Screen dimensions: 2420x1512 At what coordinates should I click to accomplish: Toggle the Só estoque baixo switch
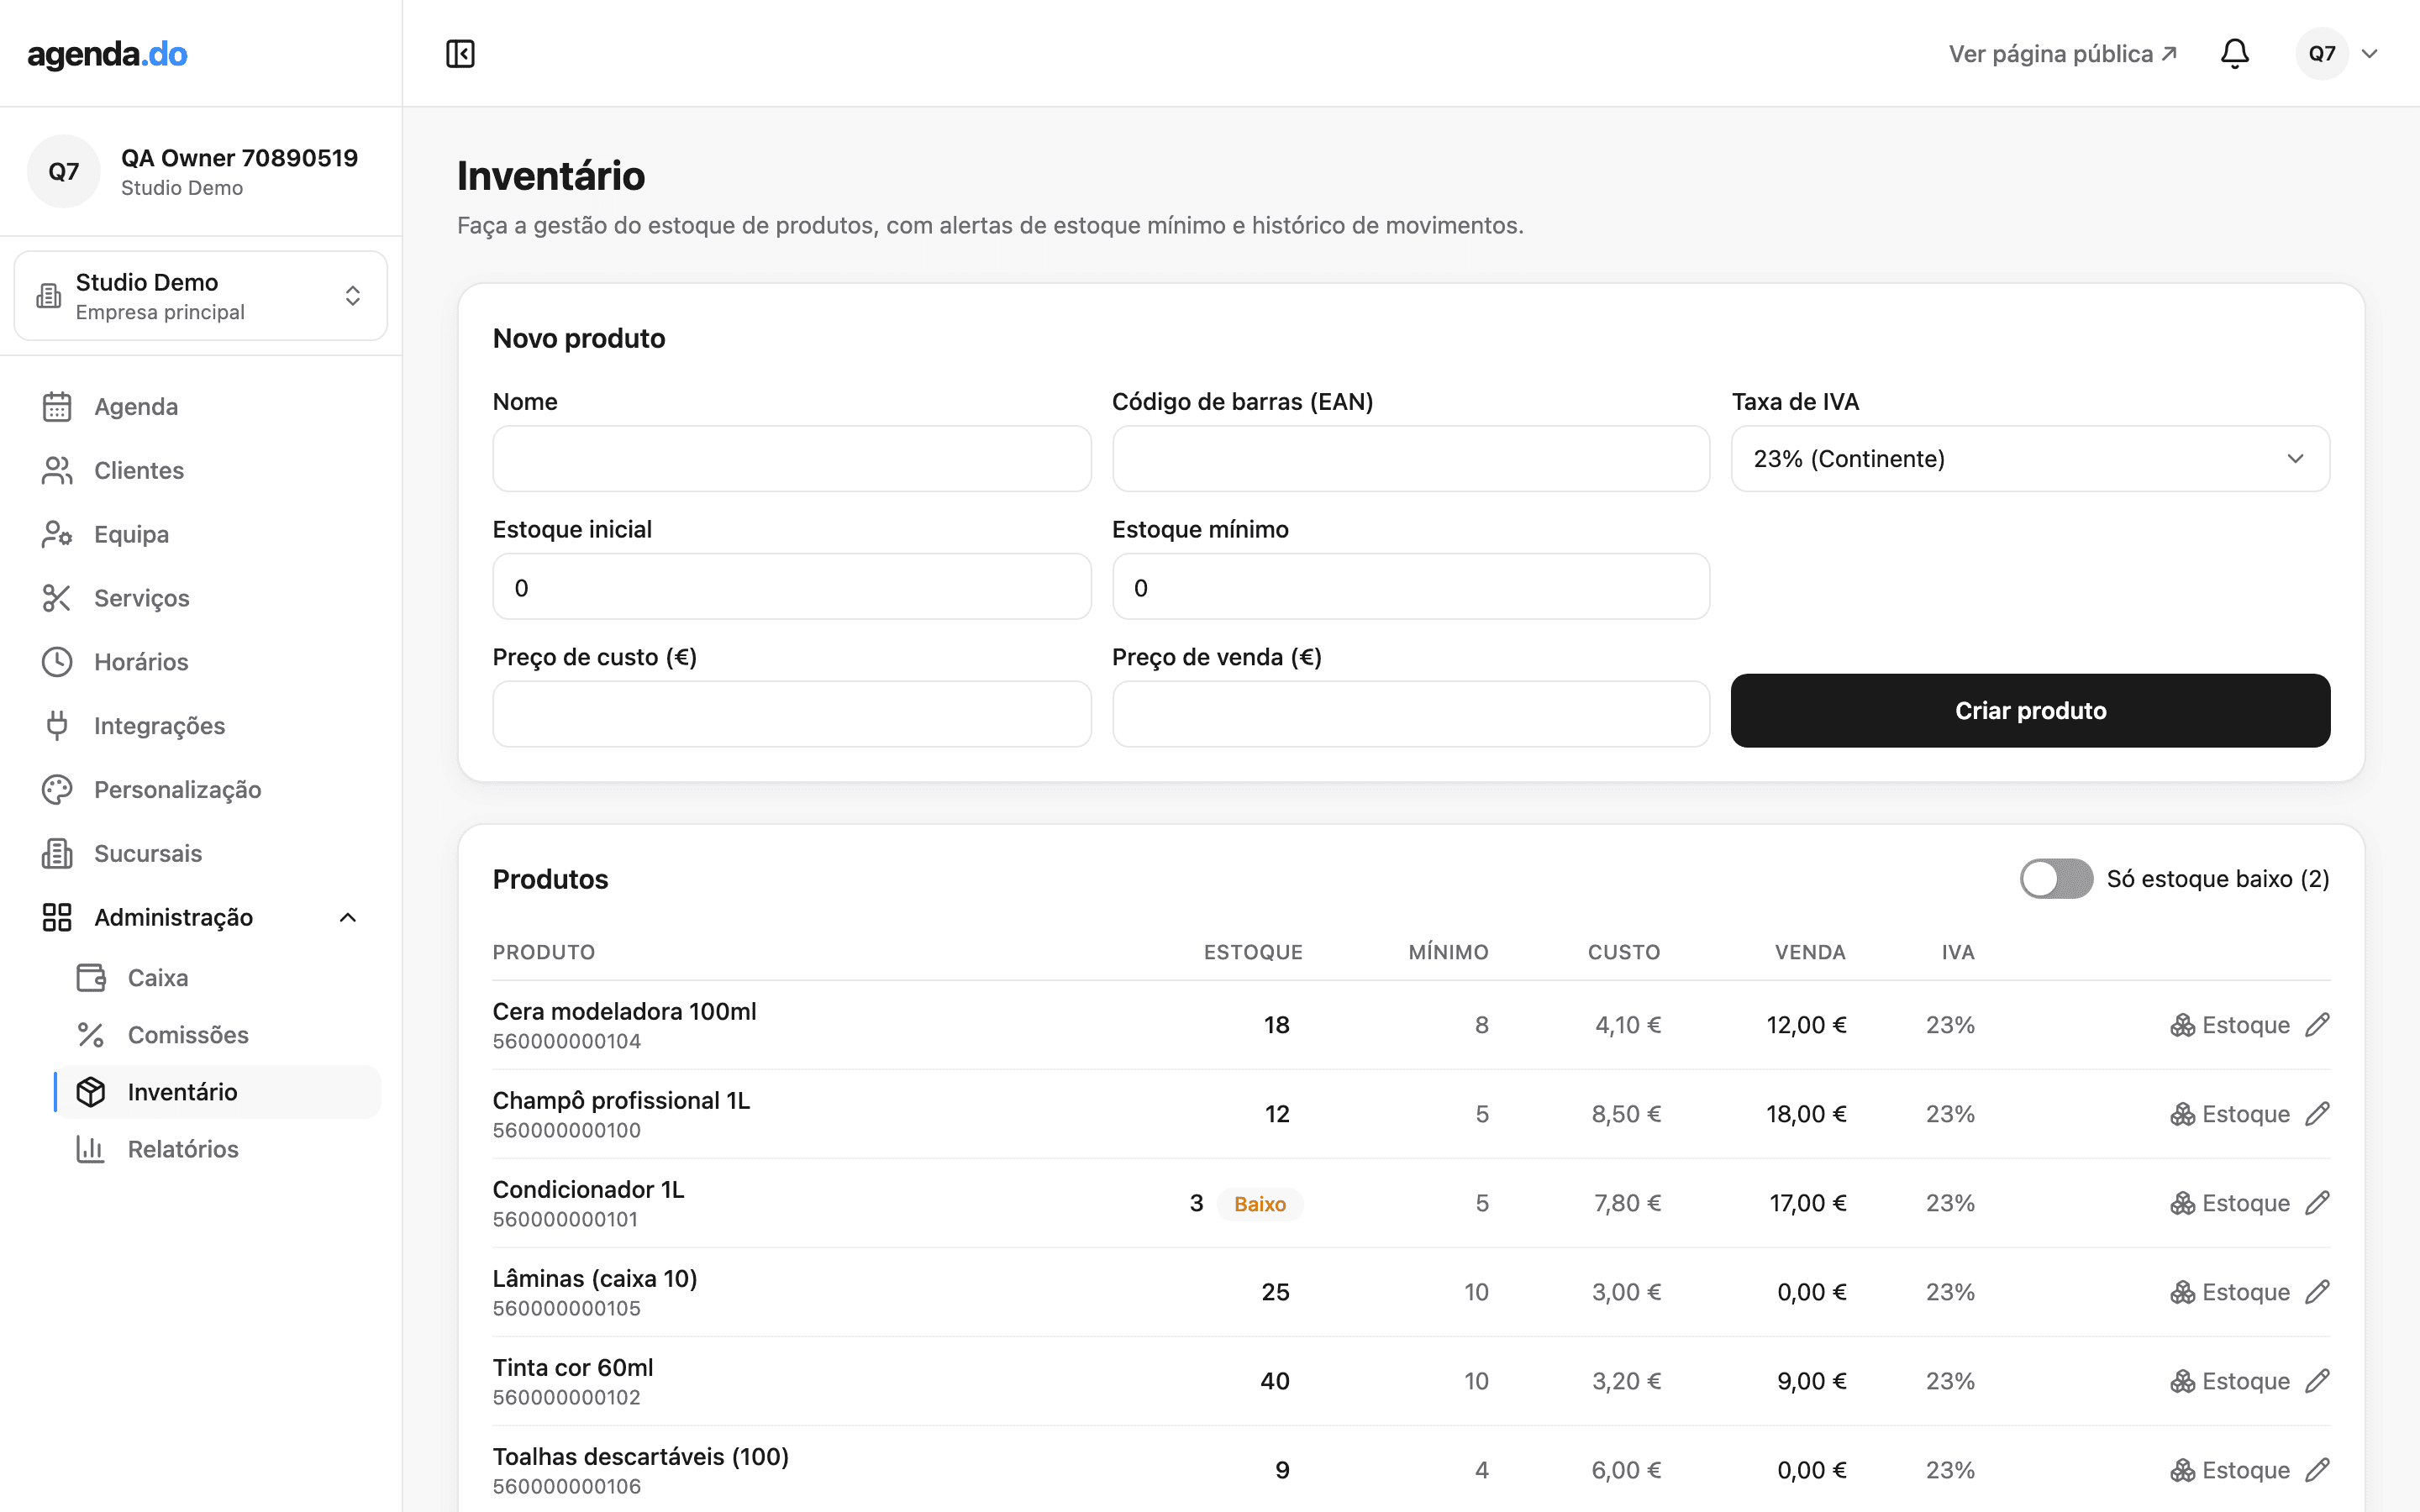click(2056, 879)
